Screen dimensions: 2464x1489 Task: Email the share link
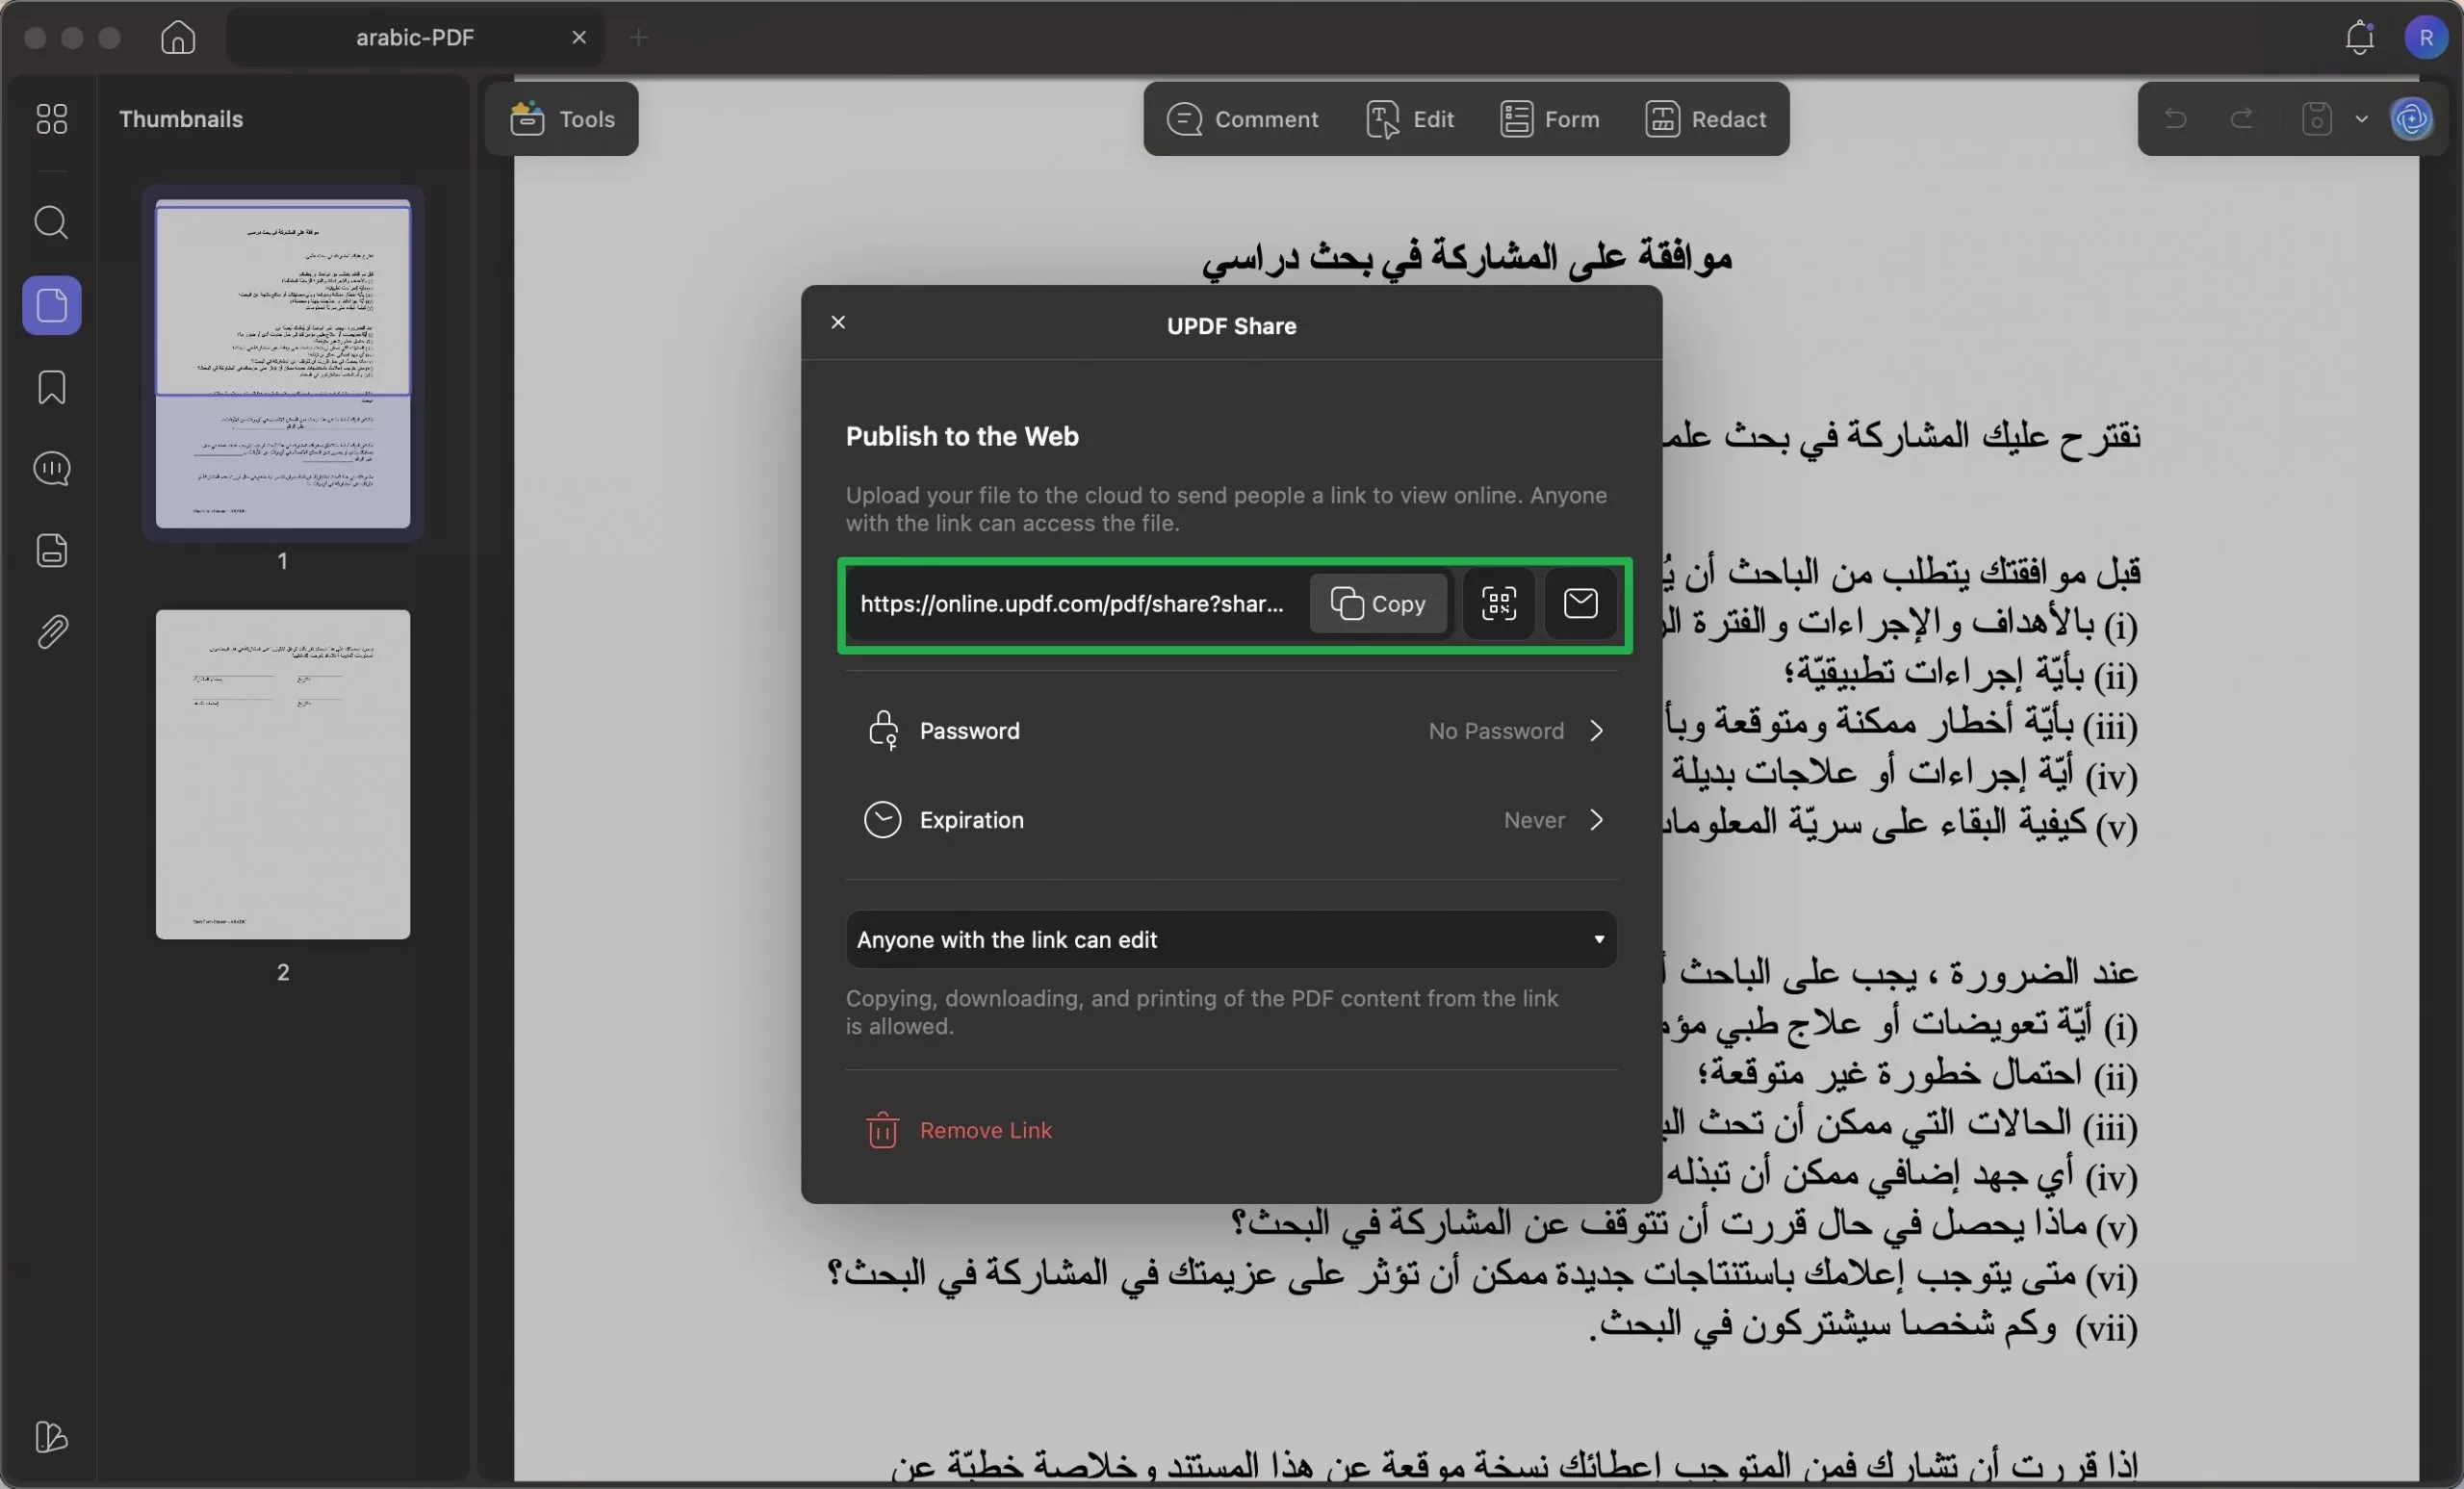tap(1580, 603)
